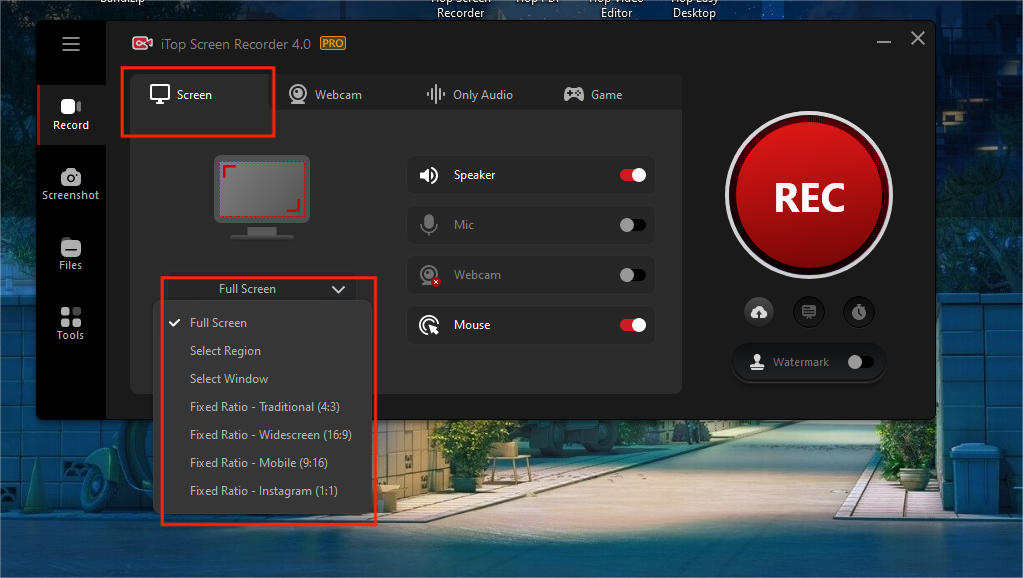1023x578 pixels.
Task: Click the PRO badge
Action: tap(331, 43)
